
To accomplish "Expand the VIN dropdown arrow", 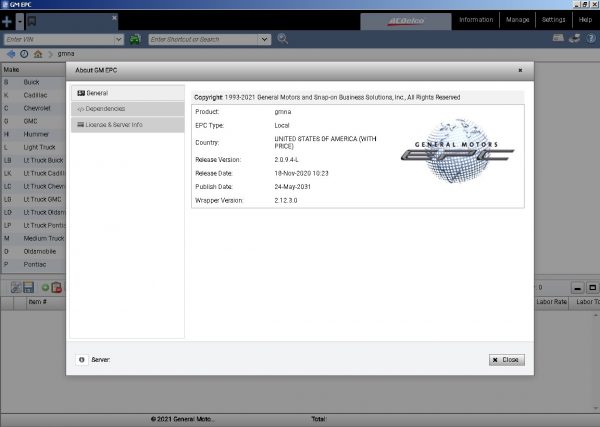I will (119, 39).
